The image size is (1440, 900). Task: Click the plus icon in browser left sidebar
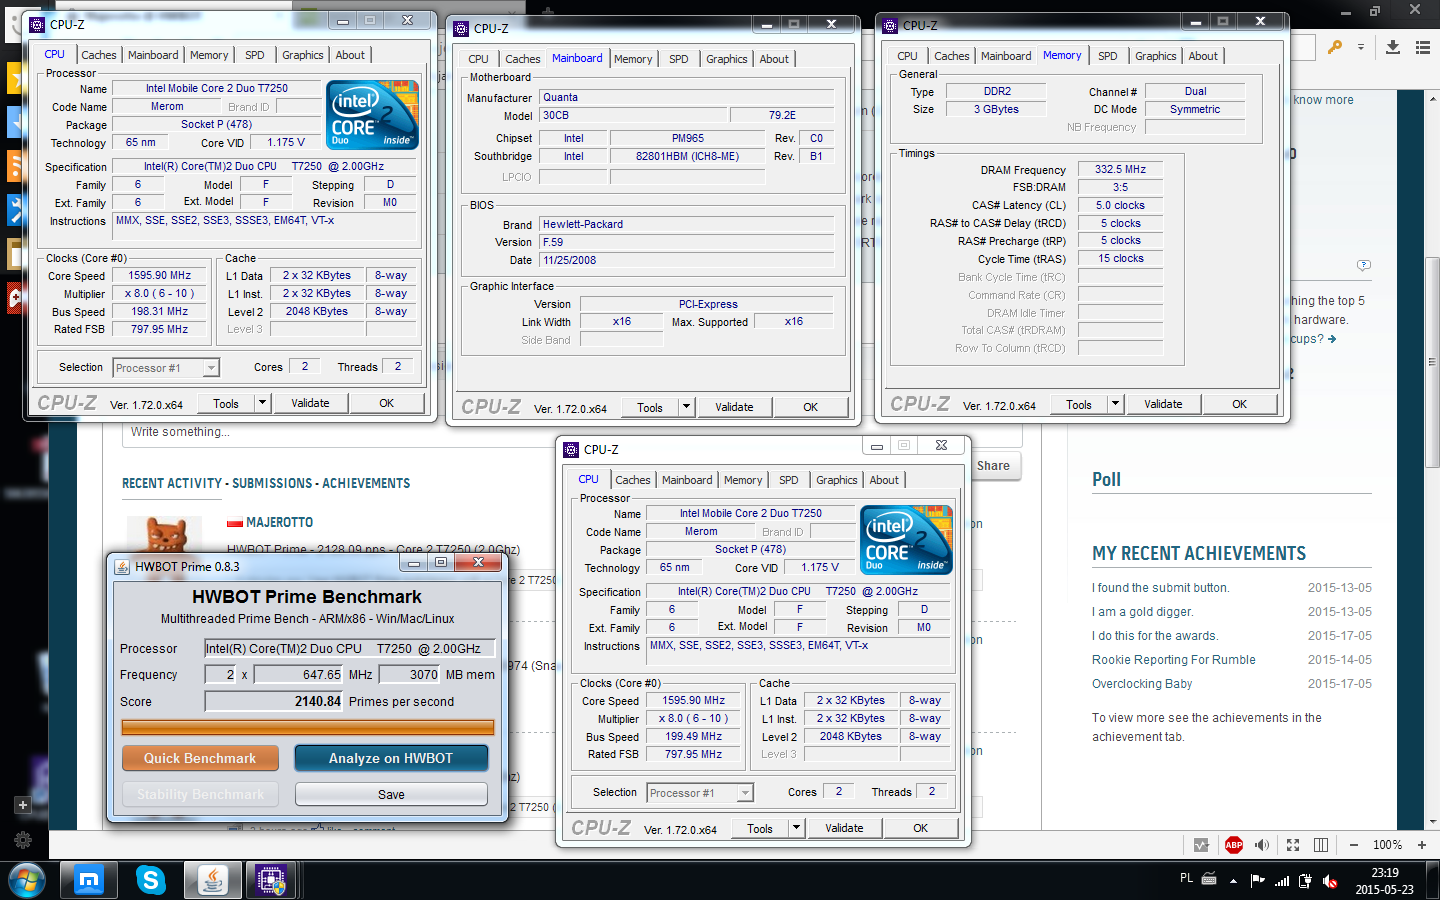(22, 804)
